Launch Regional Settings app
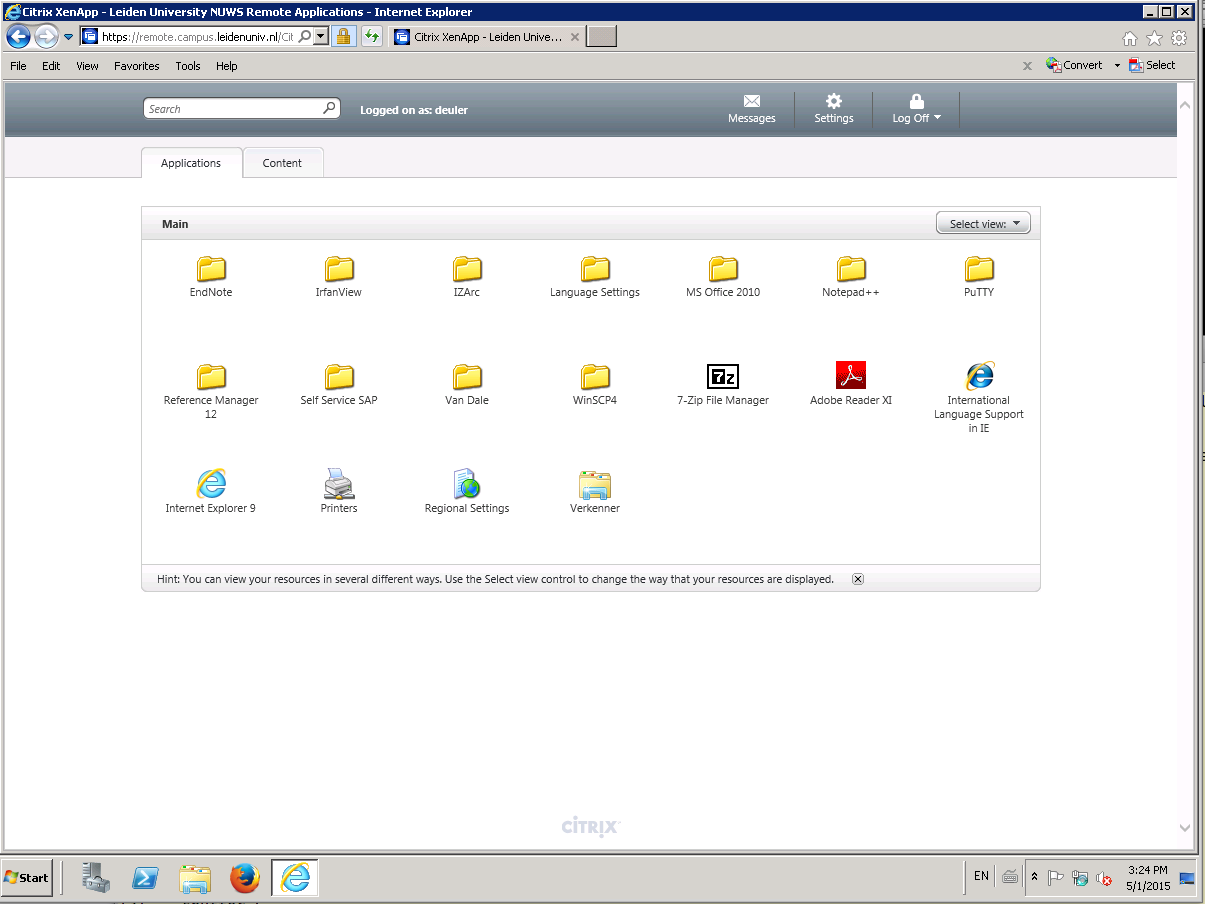1205x904 pixels. [467, 485]
